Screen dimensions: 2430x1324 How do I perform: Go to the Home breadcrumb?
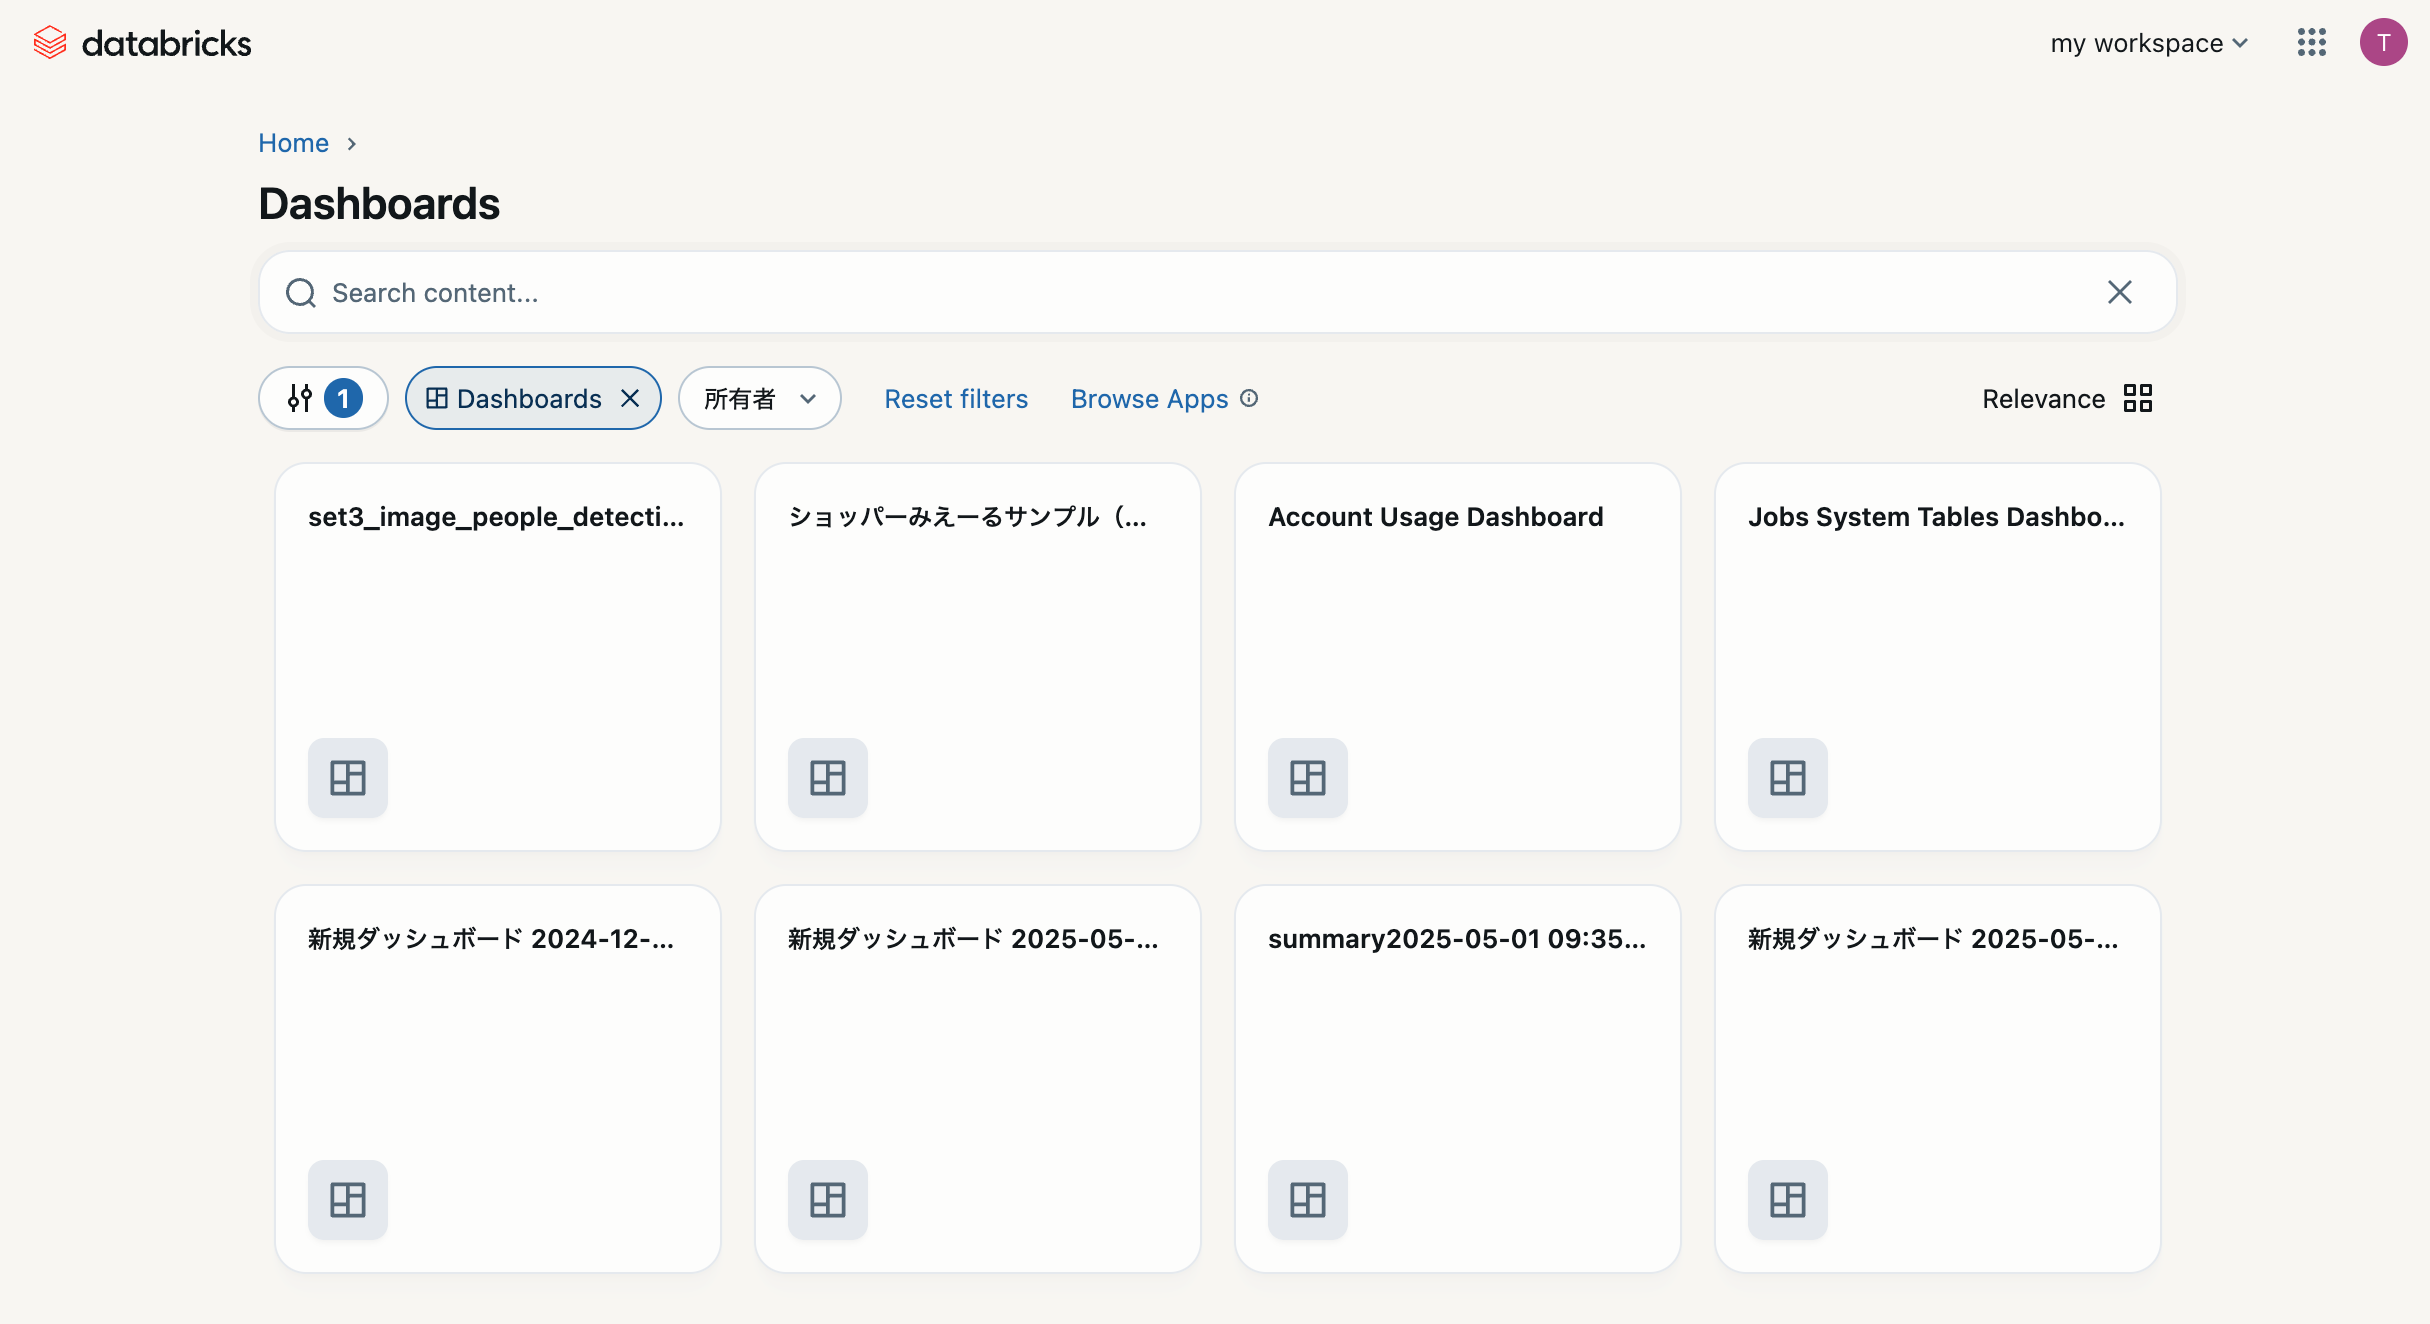[293, 143]
